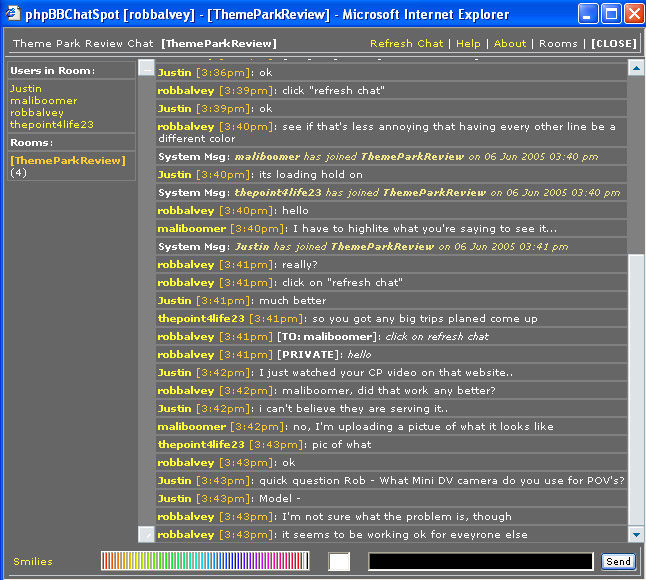Click the chat scrollbar thumb
646x580 pixels.
(x=636, y=390)
